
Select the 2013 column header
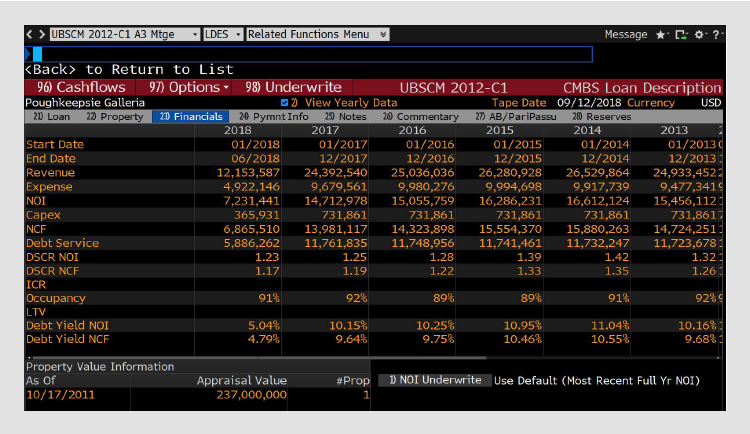point(674,130)
